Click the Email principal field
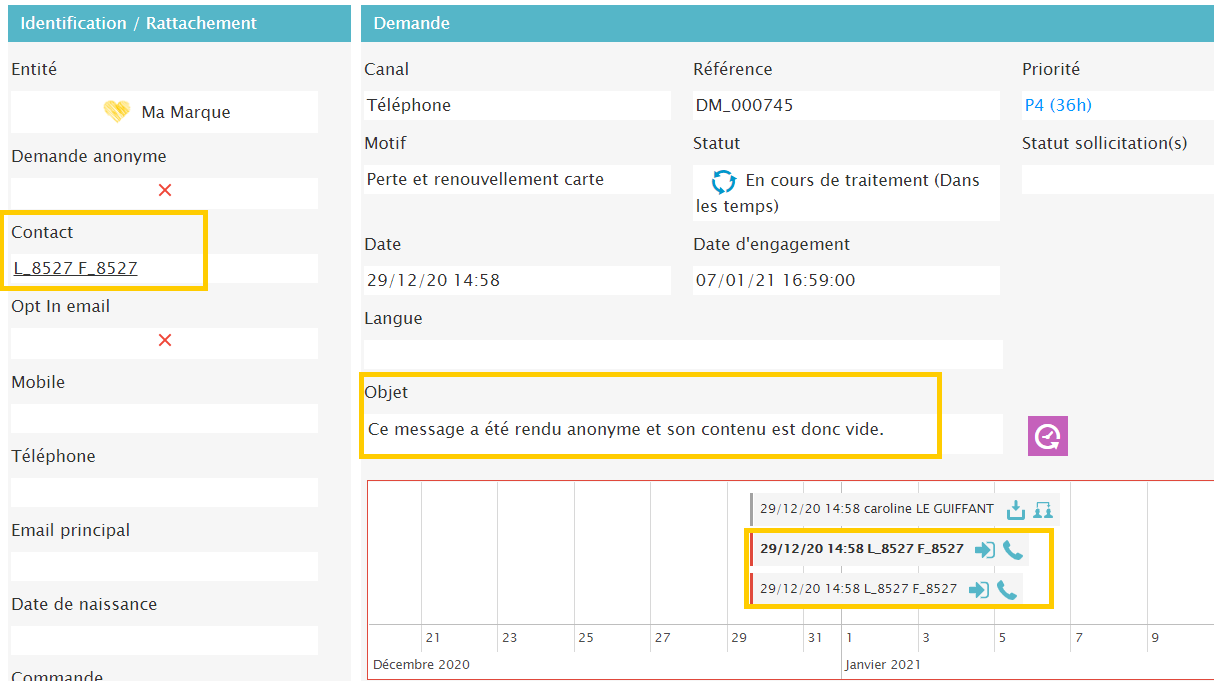The image size is (1214, 681). pos(164,566)
